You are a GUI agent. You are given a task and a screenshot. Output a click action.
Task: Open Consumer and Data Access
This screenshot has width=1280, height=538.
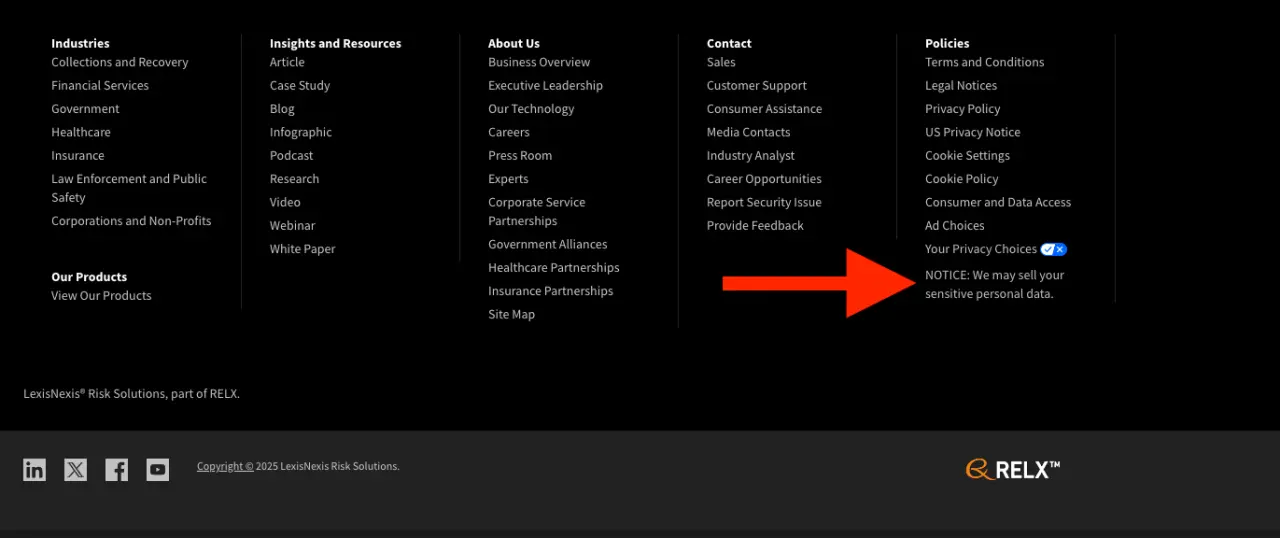tap(998, 202)
